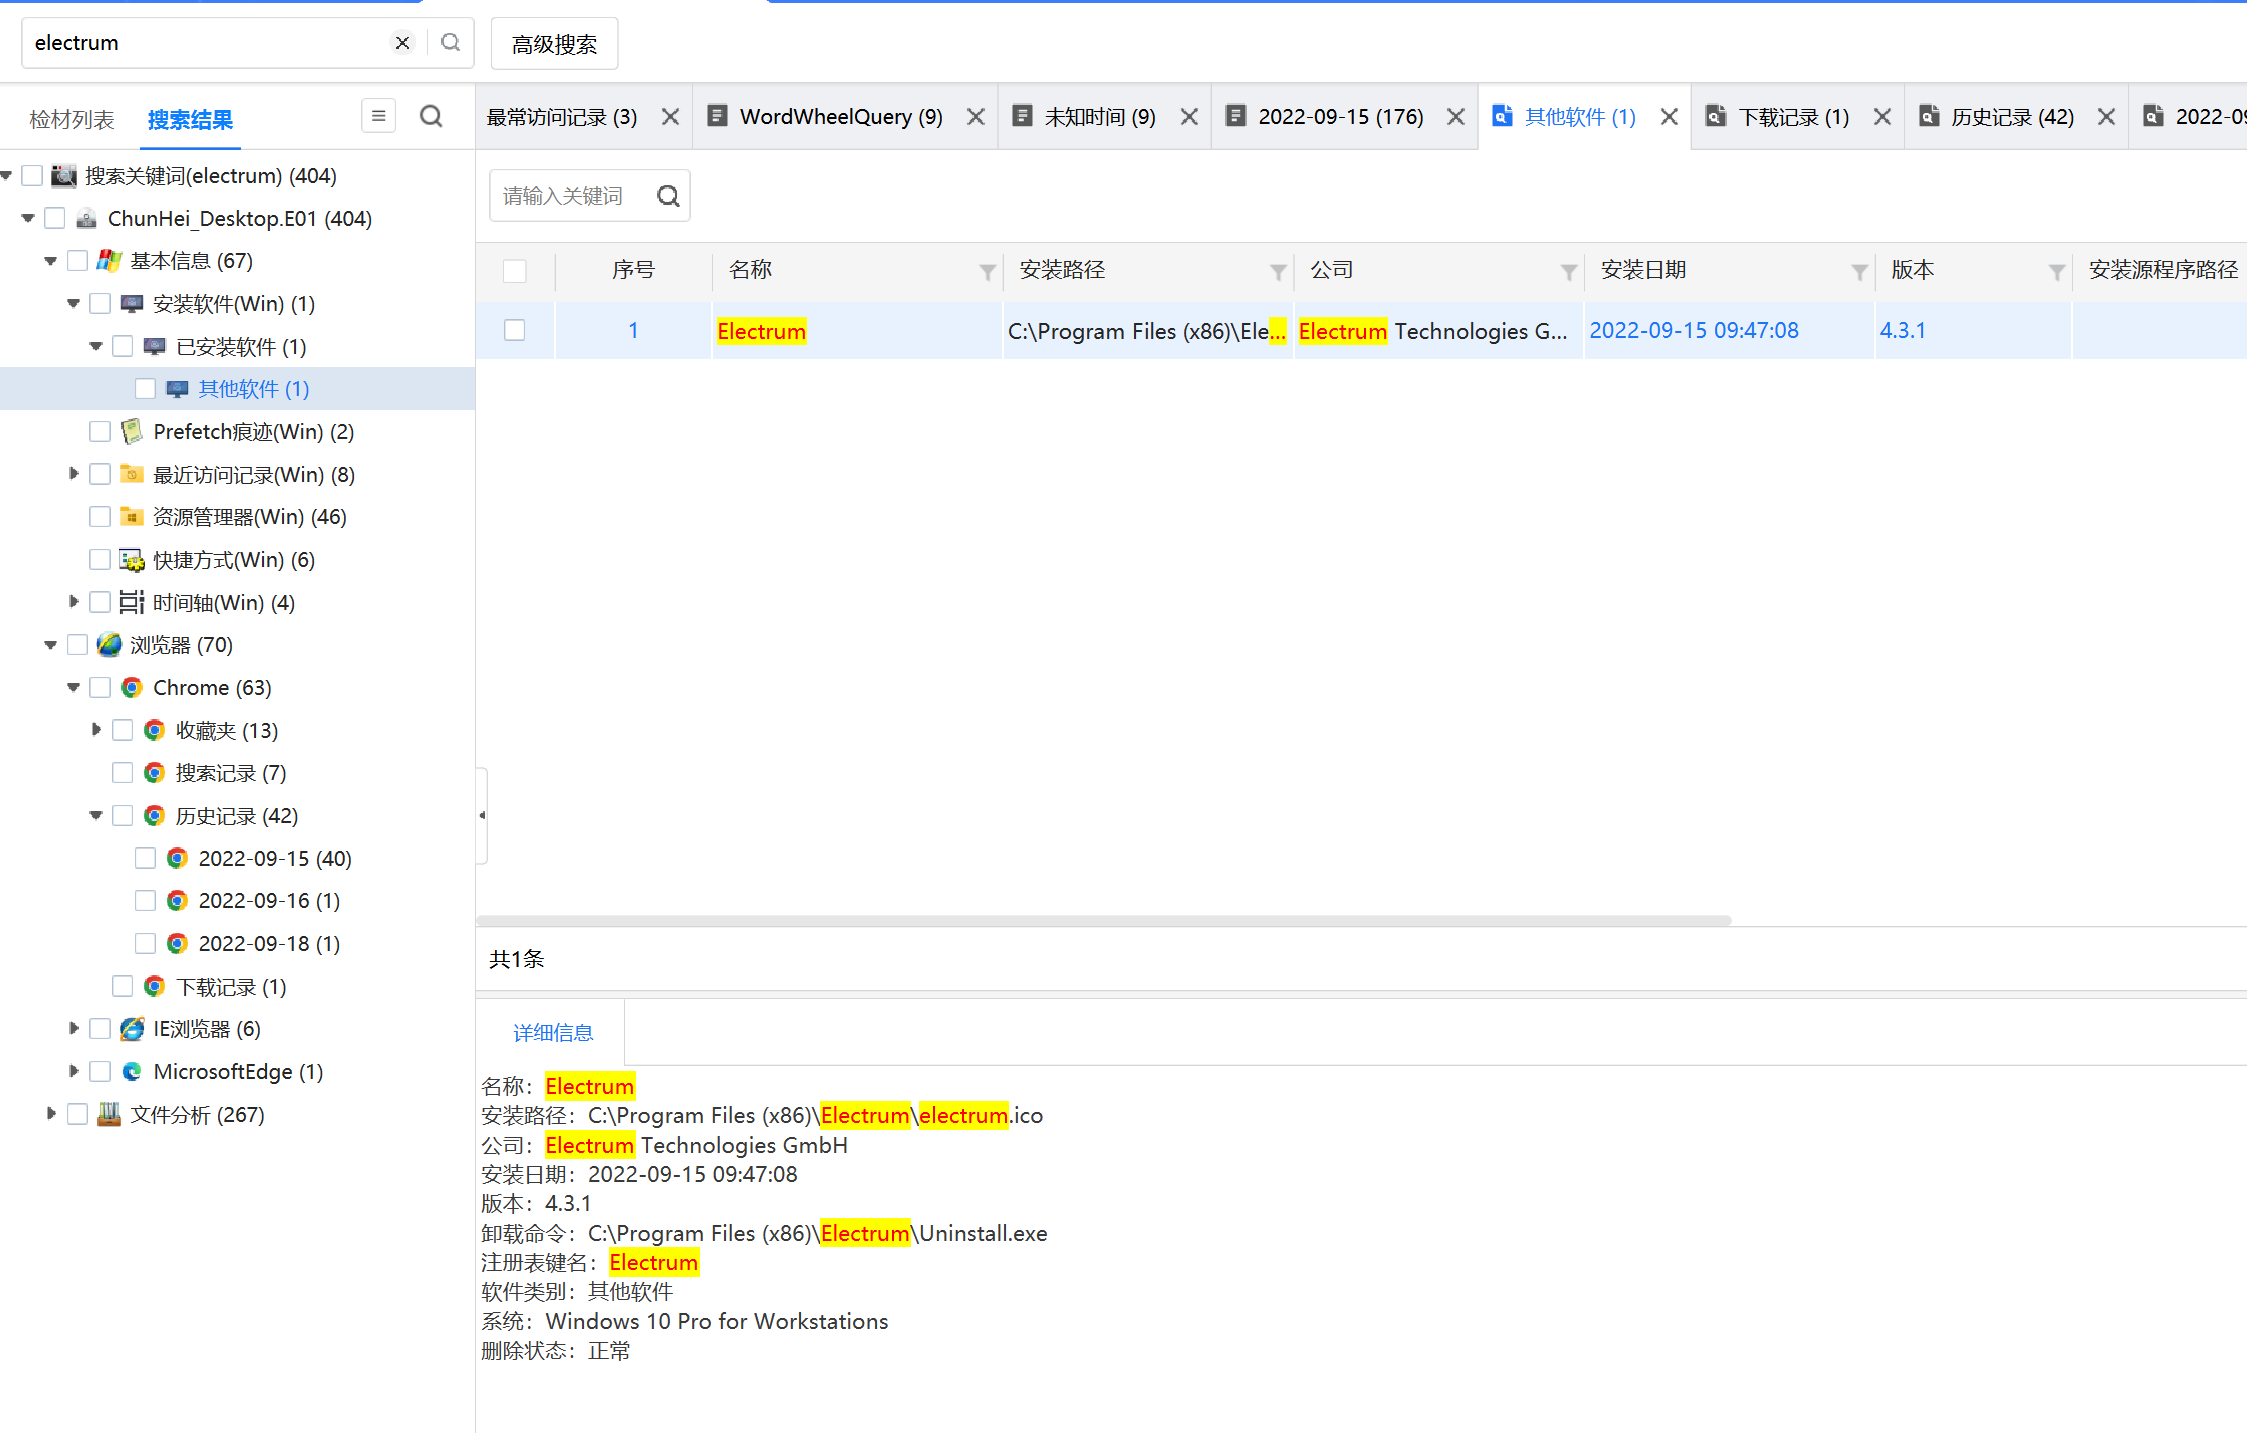Check the ChunHei_Desktop.E01 checkbox
Image resolution: width=2247 pixels, height=1433 pixels.
tap(55, 218)
